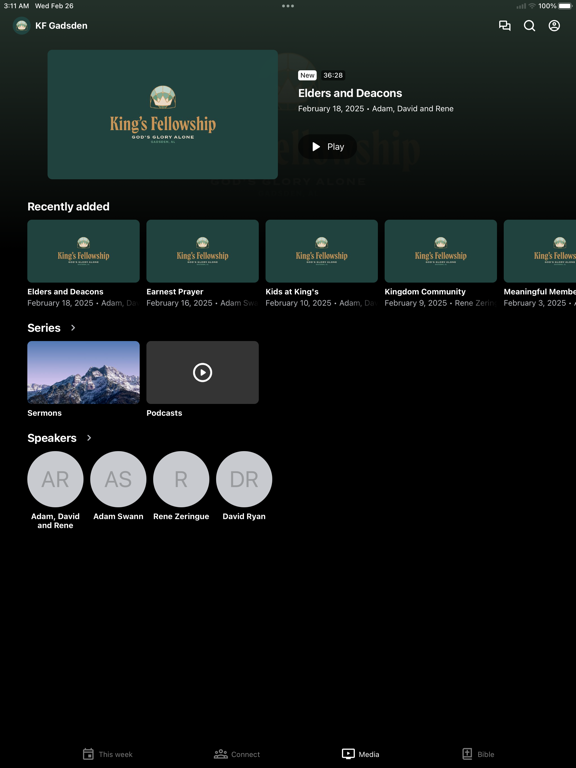Tap the KF Gadsden church logo
Viewport: 576px width, 768px height.
point(22,25)
